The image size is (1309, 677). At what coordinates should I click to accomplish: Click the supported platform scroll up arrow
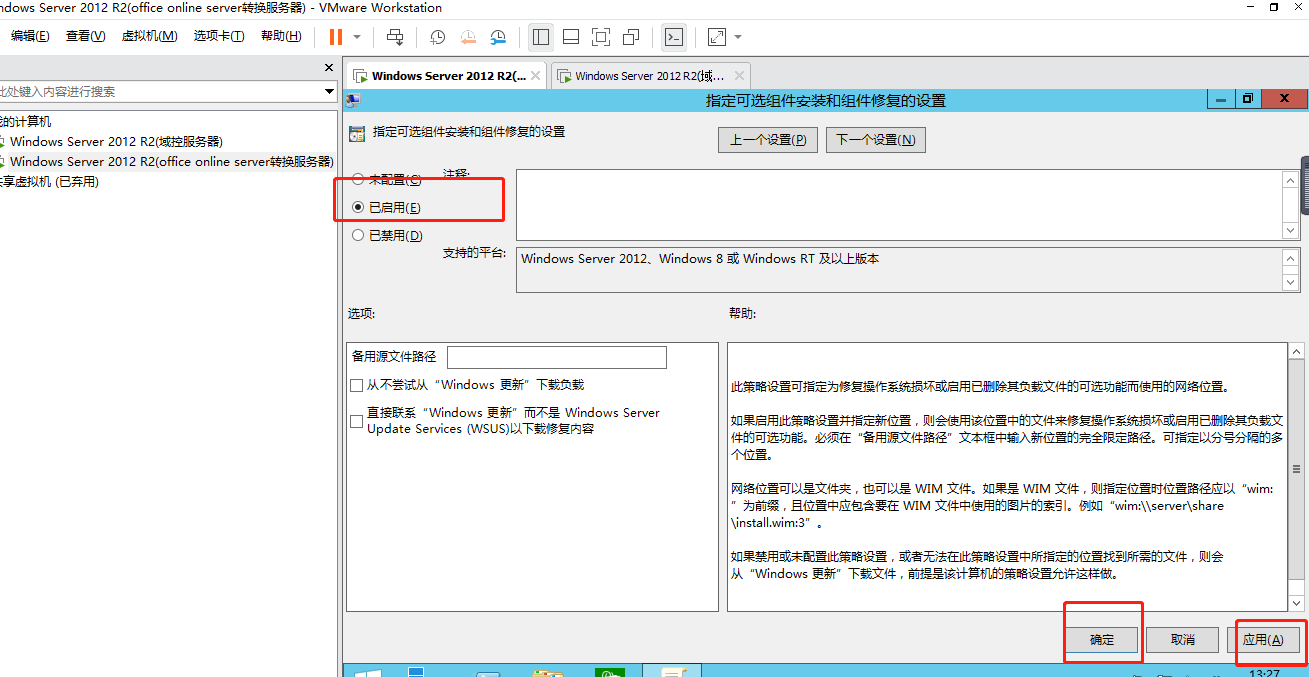(1291, 257)
